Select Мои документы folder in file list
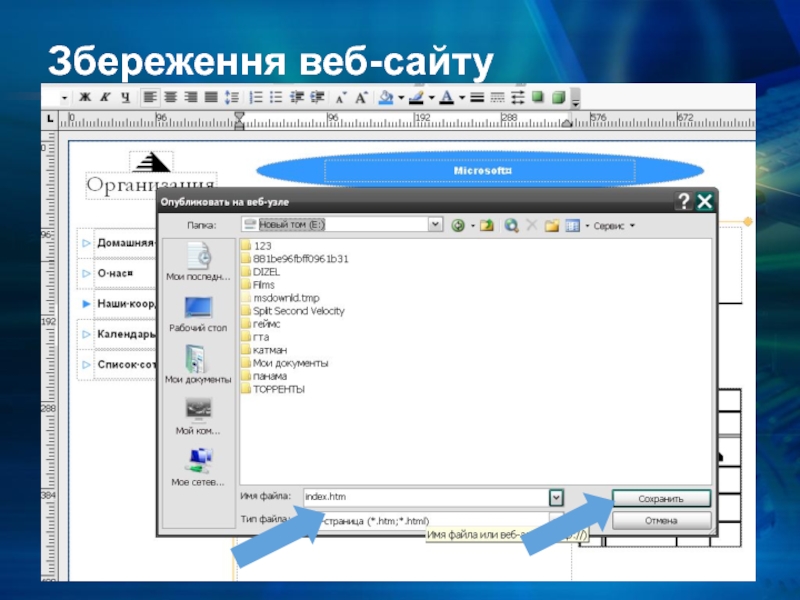Screen dimensions: 800x600 (x=285, y=363)
